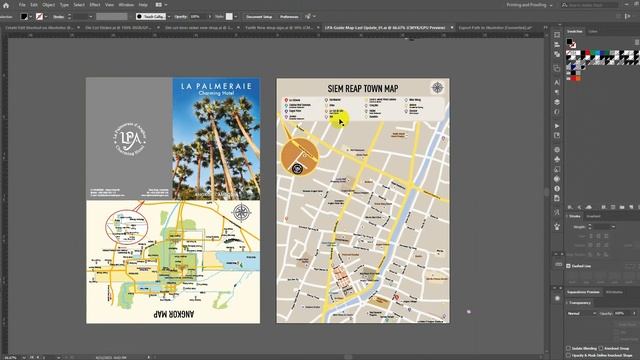Screen dimensions: 640x360
Task: Switch to the LFA Guide Map document tab
Action: point(384,28)
